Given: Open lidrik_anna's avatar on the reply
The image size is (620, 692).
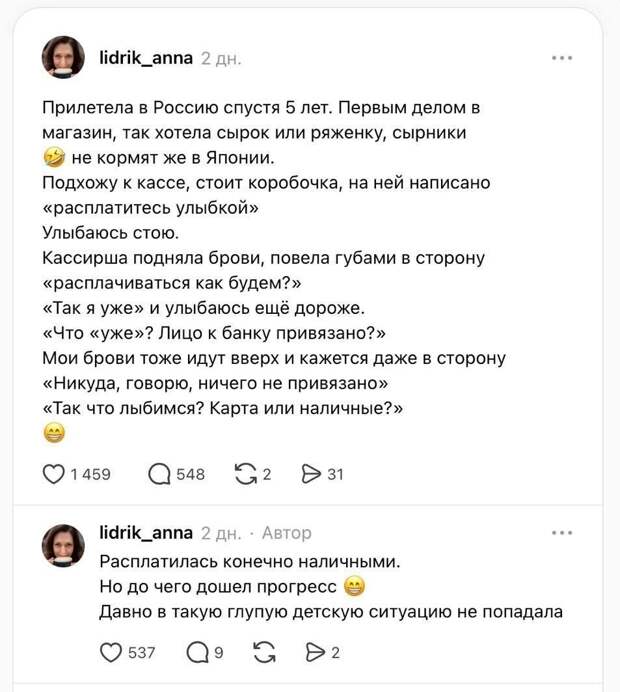Looking at the screenshot, I should (x=63, y=545).
